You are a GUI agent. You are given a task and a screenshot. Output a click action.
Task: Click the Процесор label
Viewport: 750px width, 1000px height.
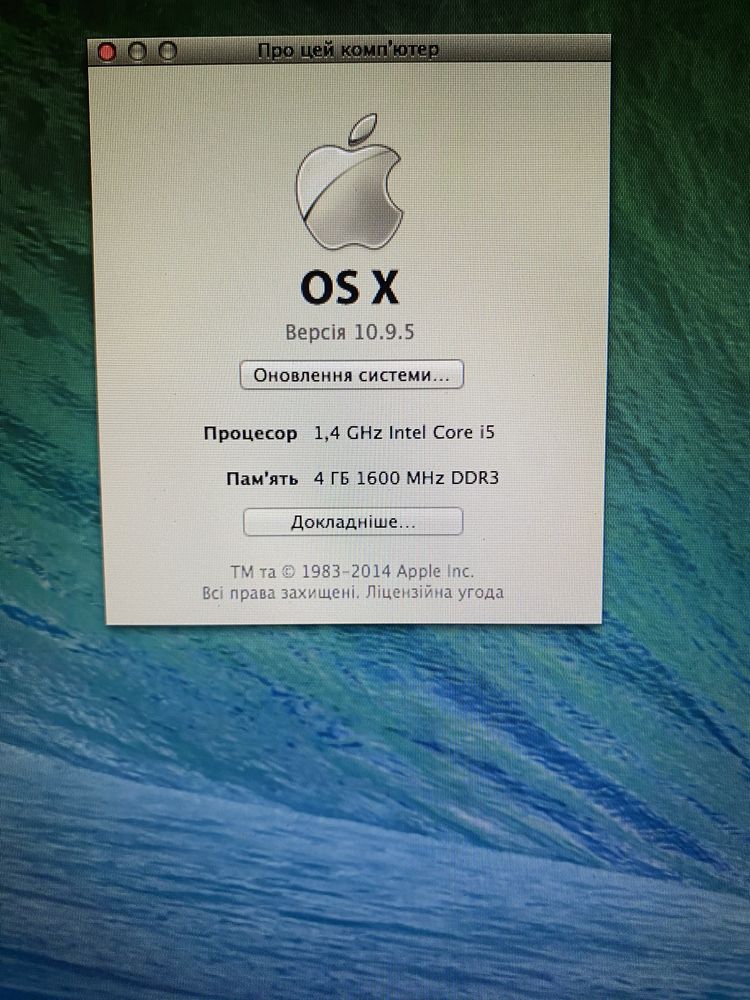(250, 434)
